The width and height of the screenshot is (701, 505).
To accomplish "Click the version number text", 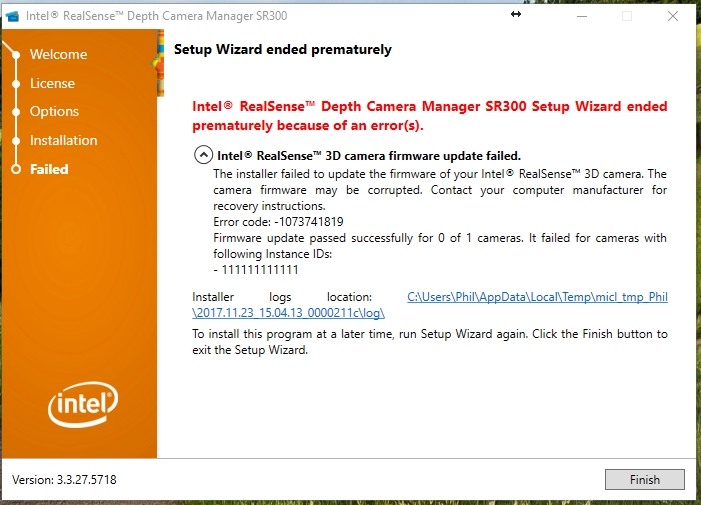I will click(64, 480).
